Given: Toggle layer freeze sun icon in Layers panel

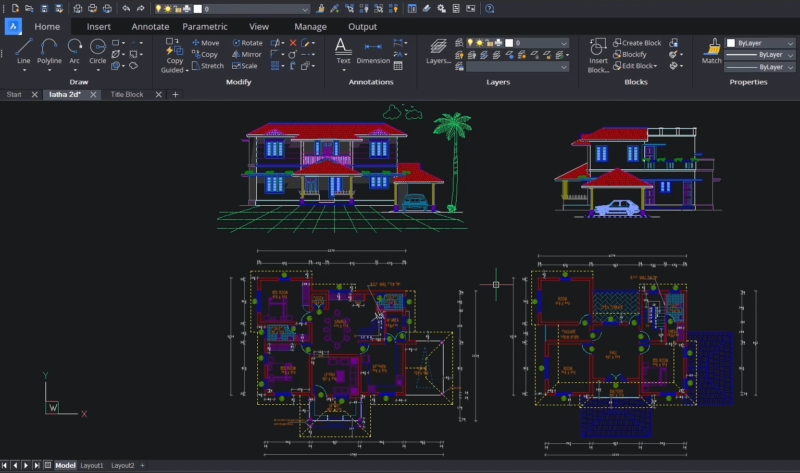Looking at the screenshot, I should [481, 43].
